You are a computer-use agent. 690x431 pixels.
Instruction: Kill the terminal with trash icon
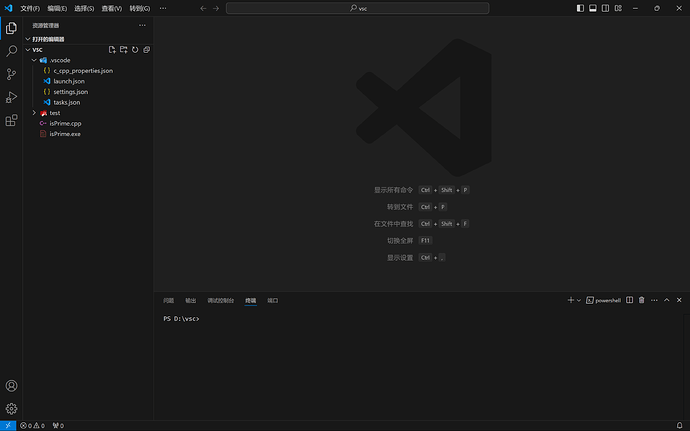click(642, 300)
